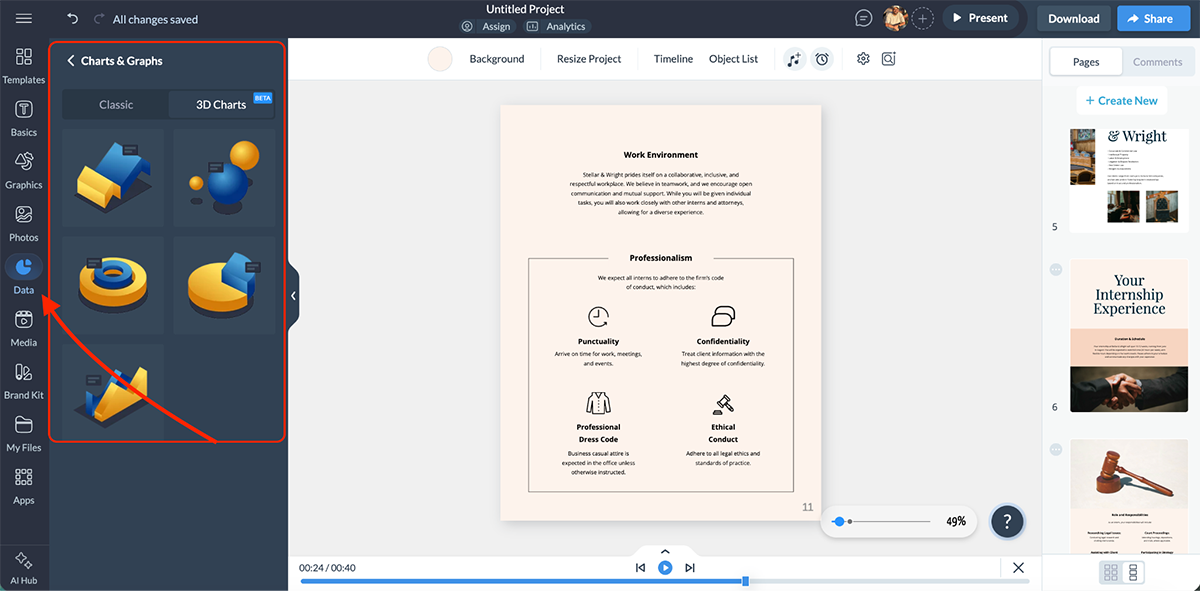Select the 3D pie chart thumbnail

(x=222, y=285)
